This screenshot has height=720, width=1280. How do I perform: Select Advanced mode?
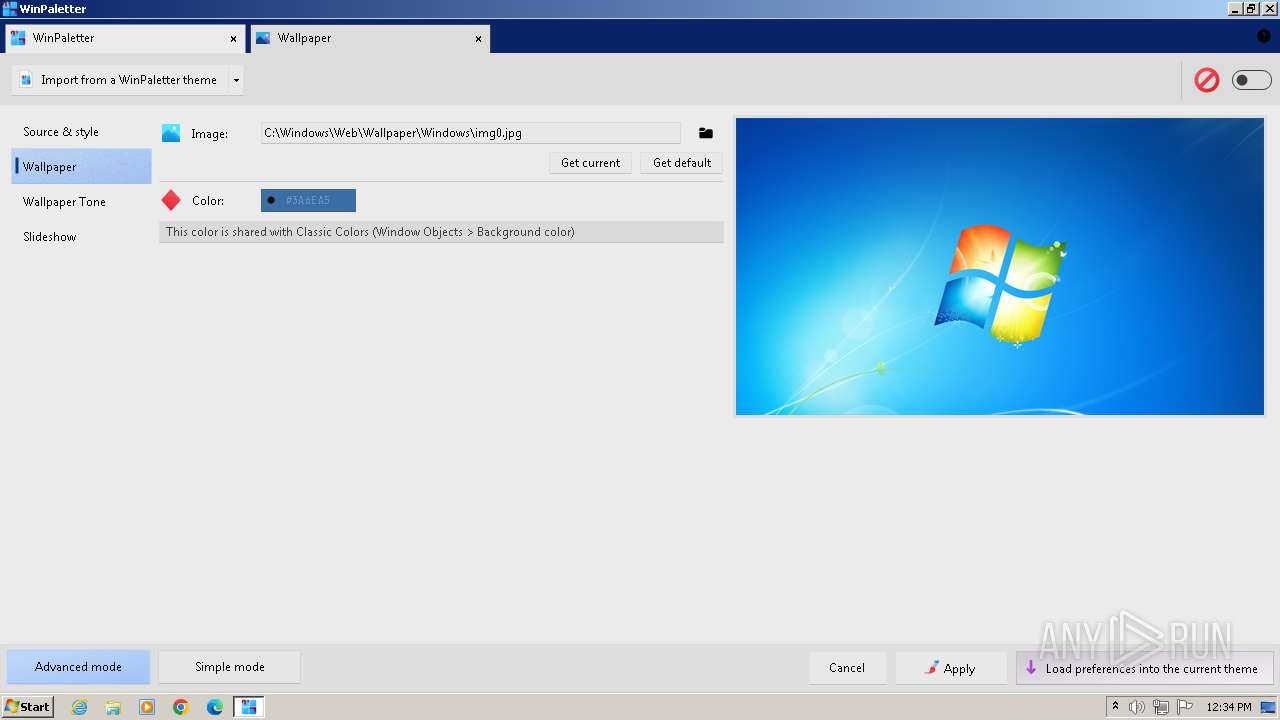pos(78,667)
